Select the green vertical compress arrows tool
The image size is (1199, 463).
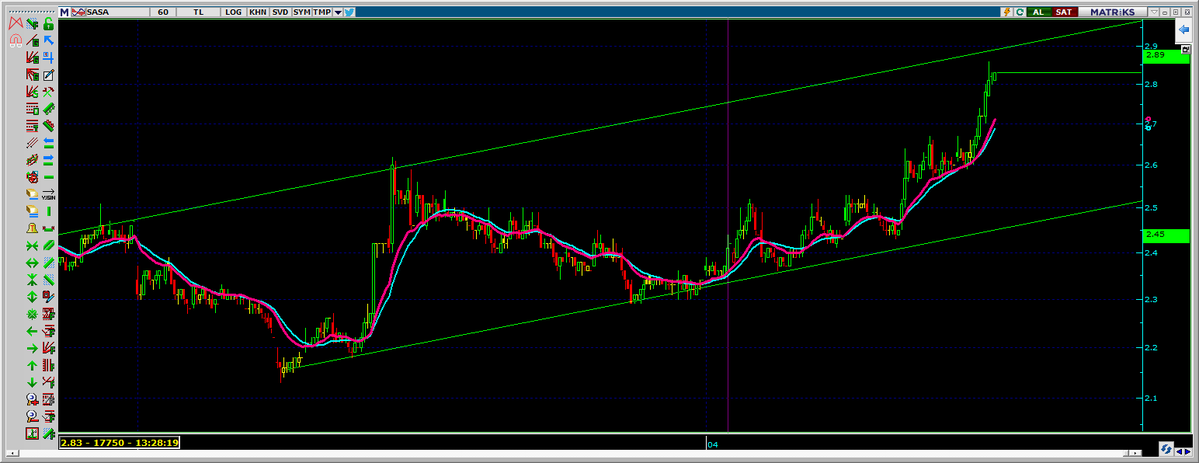[32, 279]
